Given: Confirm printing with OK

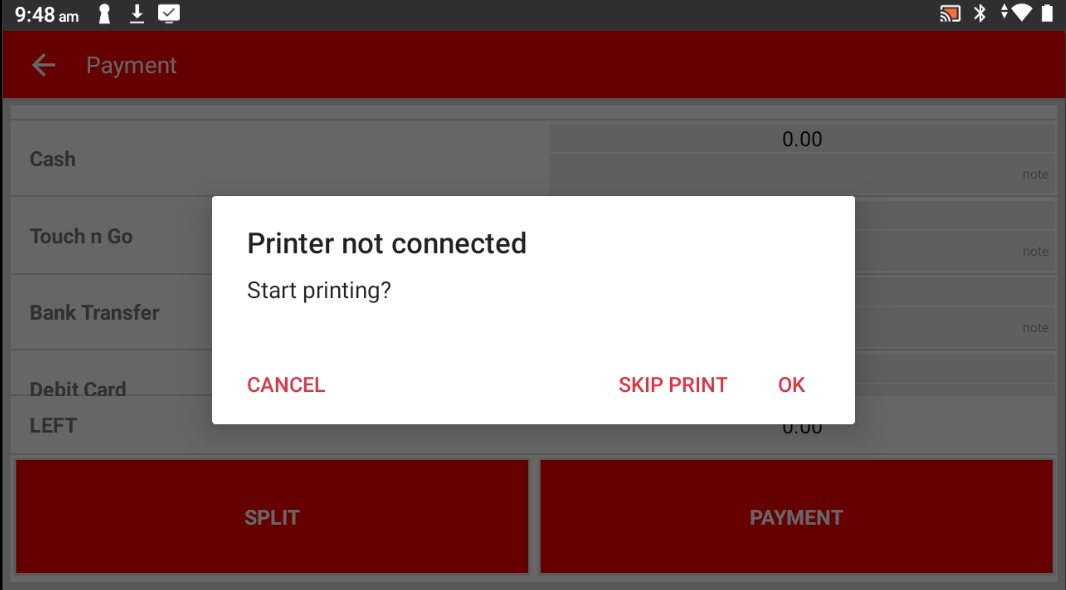Looking at the screenshot, I should coord(791,385).
